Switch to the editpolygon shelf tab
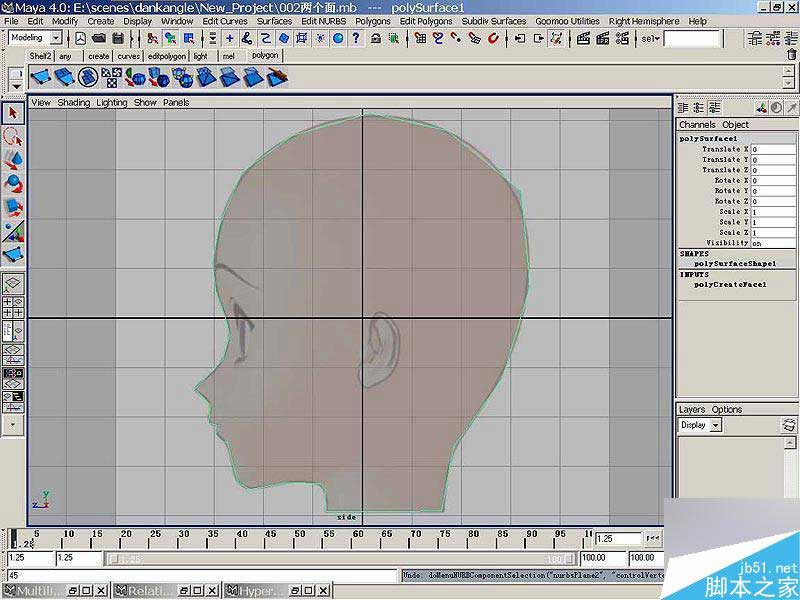Image resolution: width=800 pixels, height=600 pixels. [x=166, y=57]
